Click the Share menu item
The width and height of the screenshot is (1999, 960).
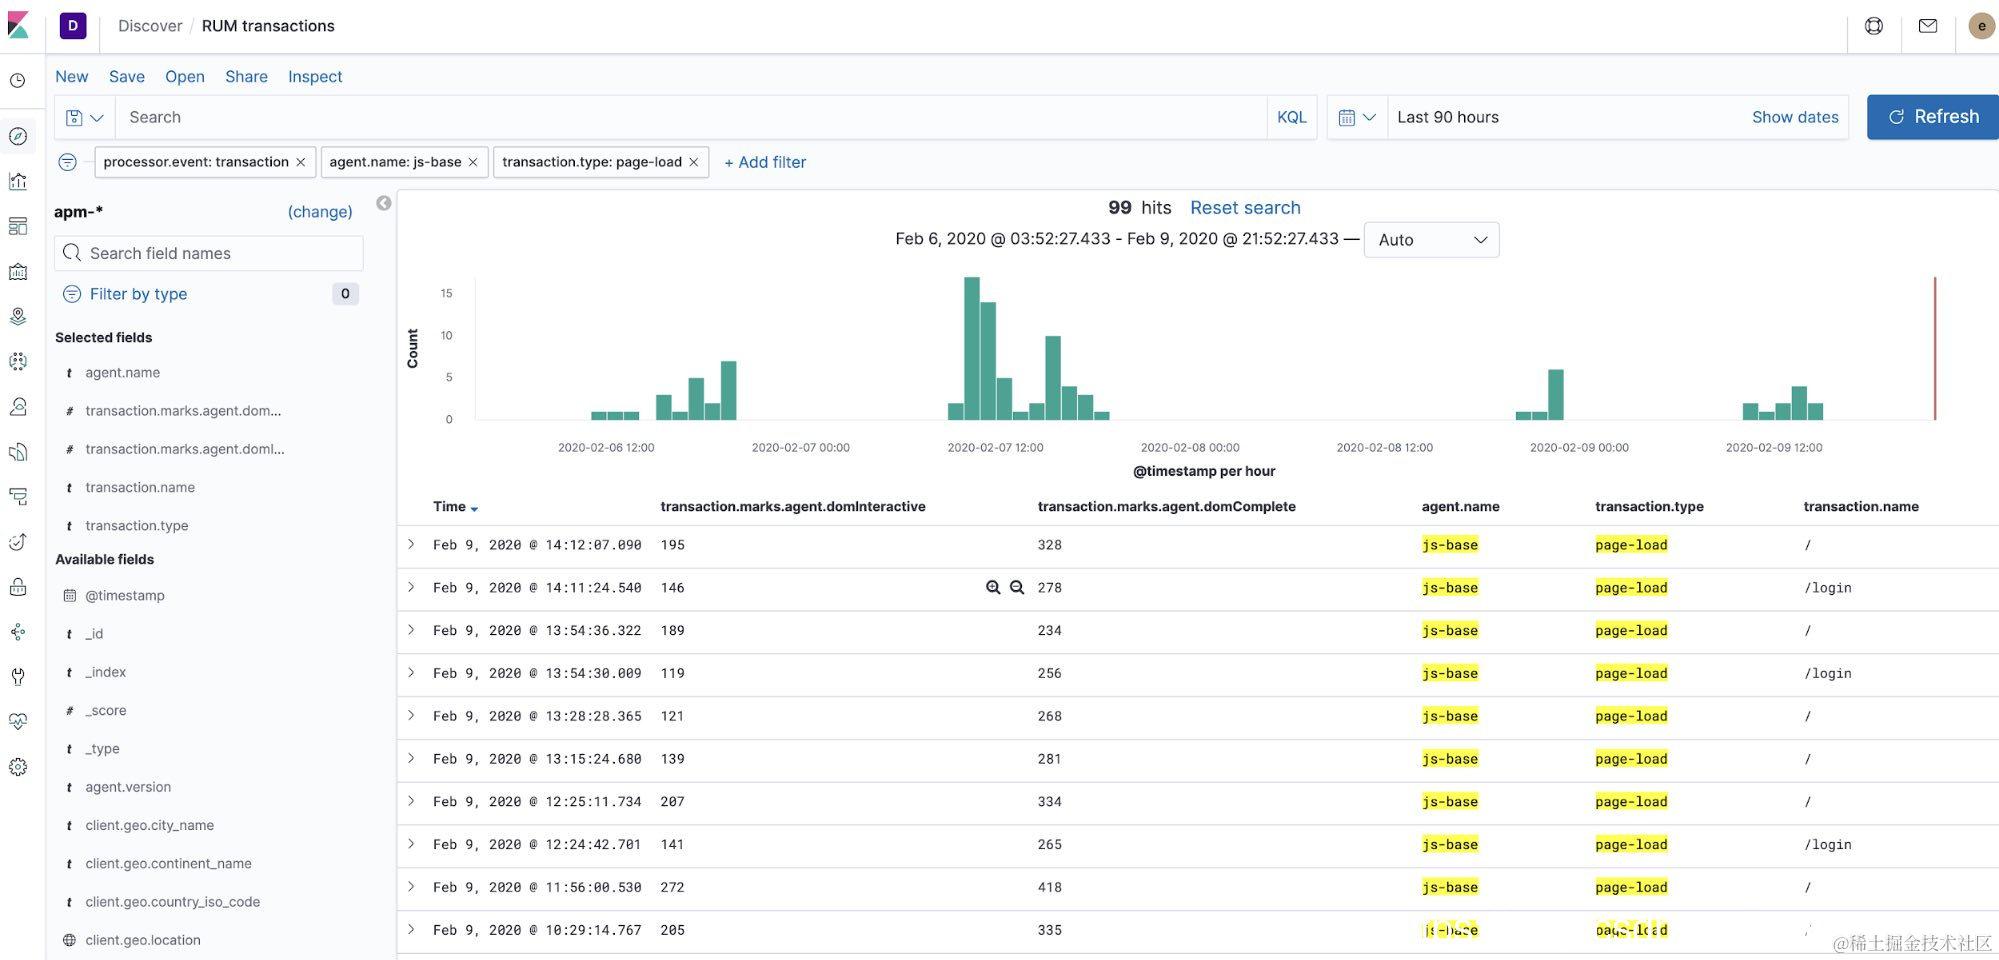[x=246, y=77]
